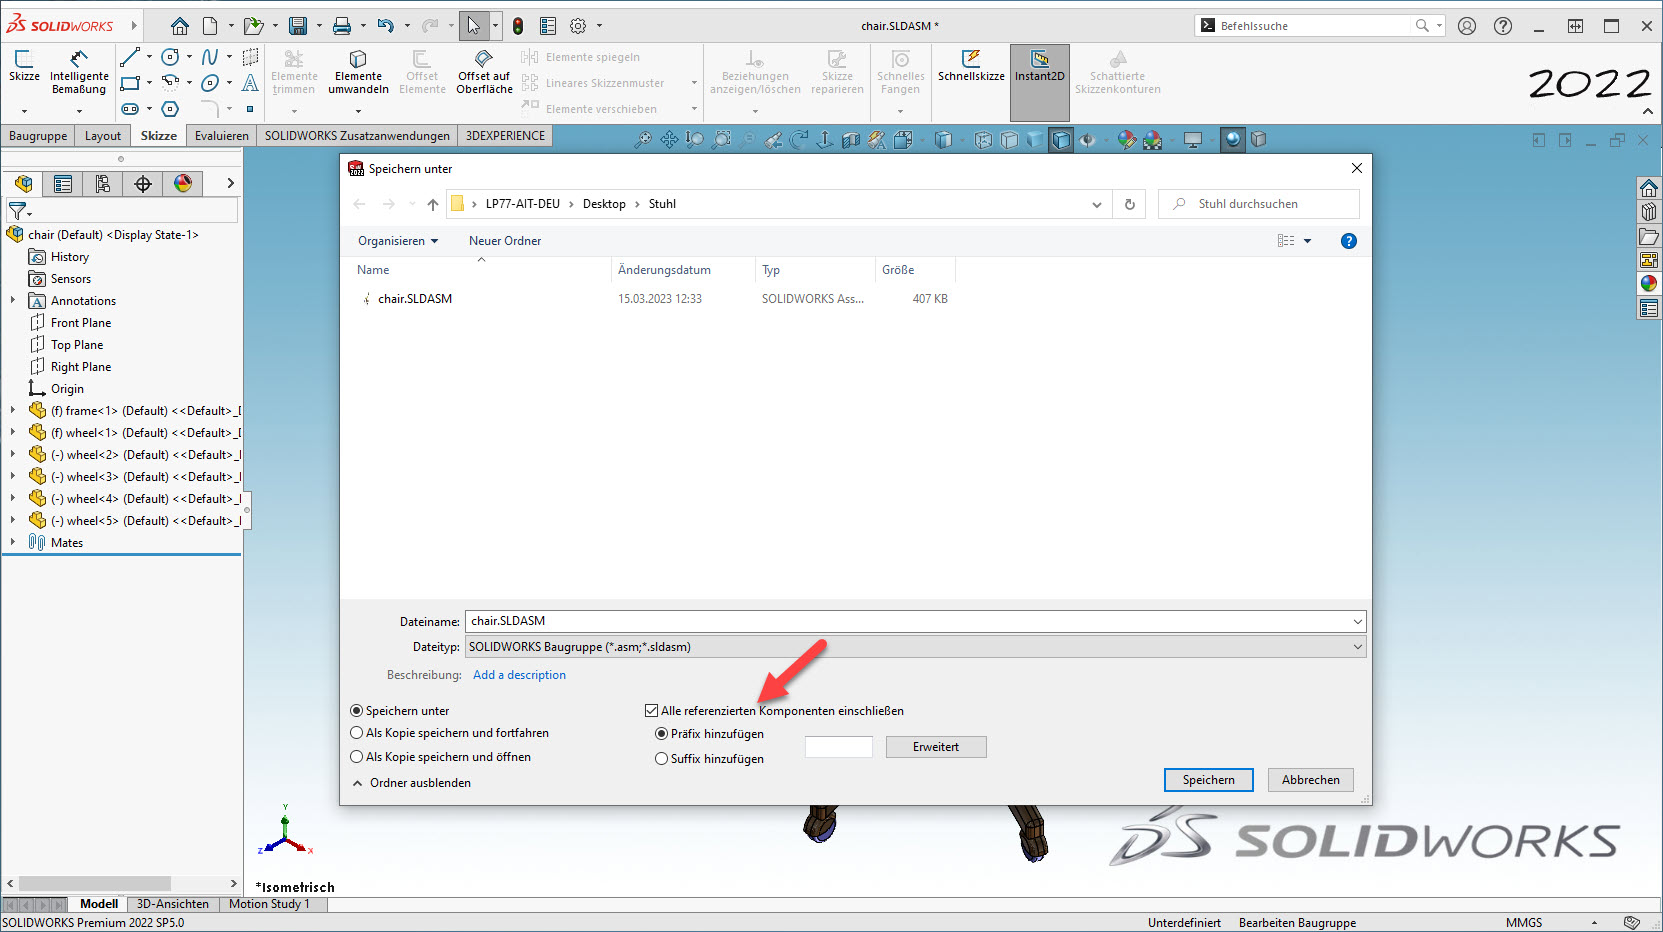The height and width of the screenshot is (932, 1663).
Task: Click the Desktop breadcrumb in the path
Action: coord(604,204)
